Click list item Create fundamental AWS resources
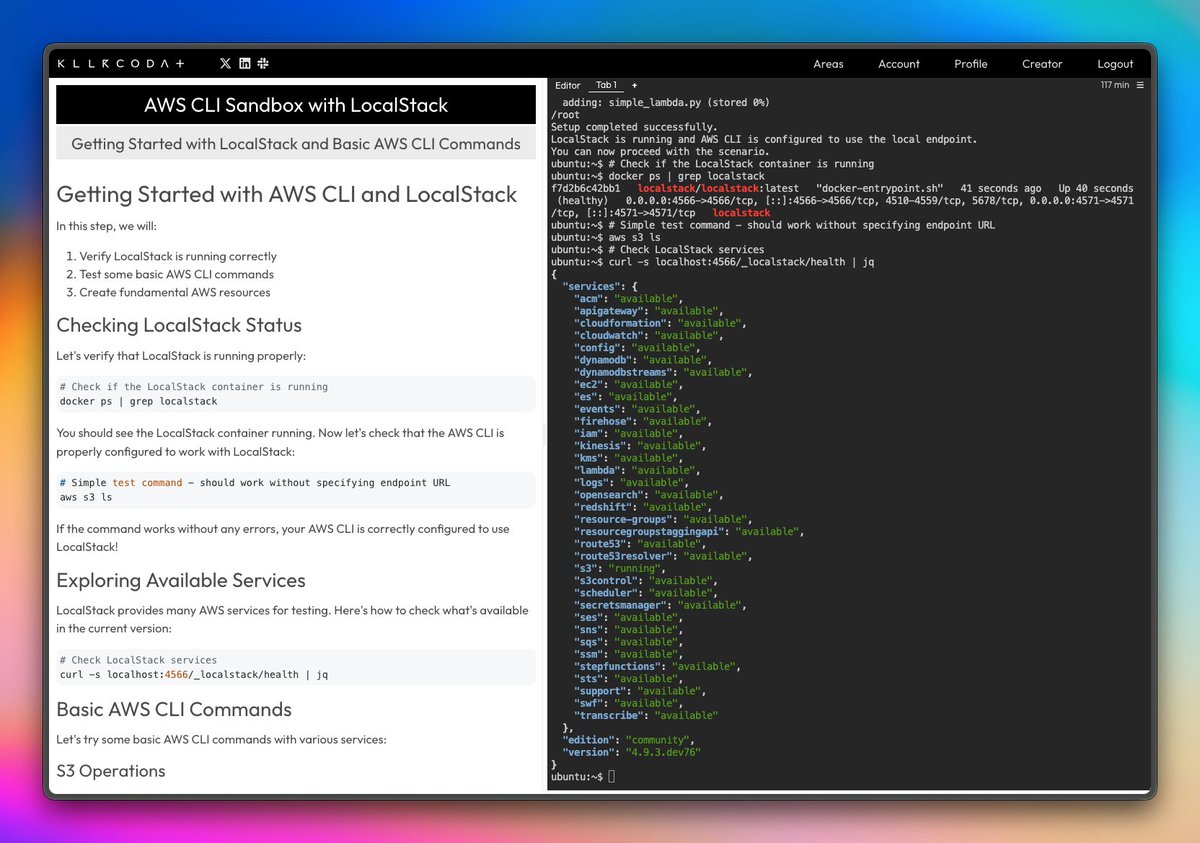 pos(175,292)
